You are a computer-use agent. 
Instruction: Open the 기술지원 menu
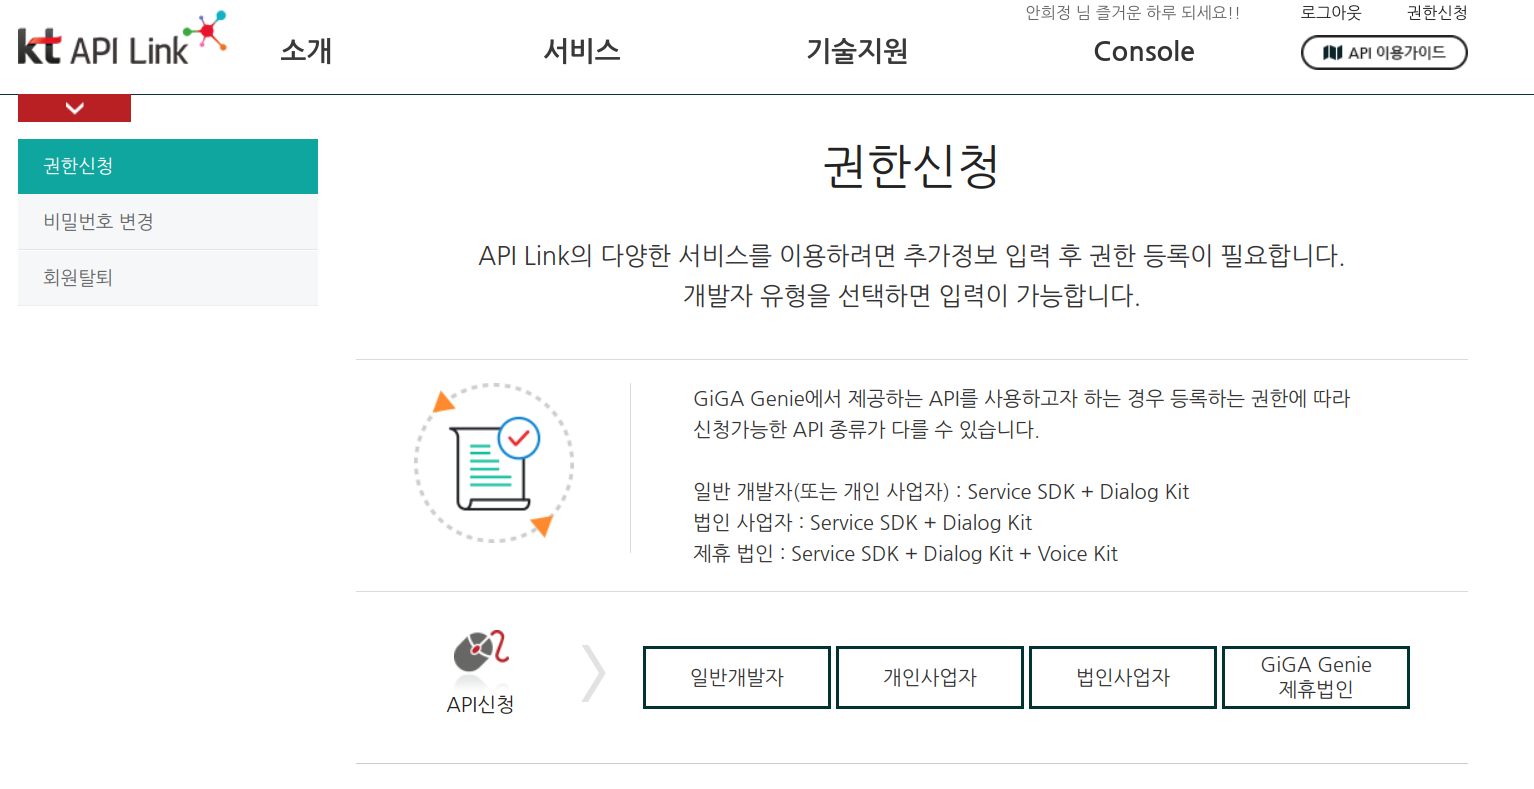pos(857,51)
